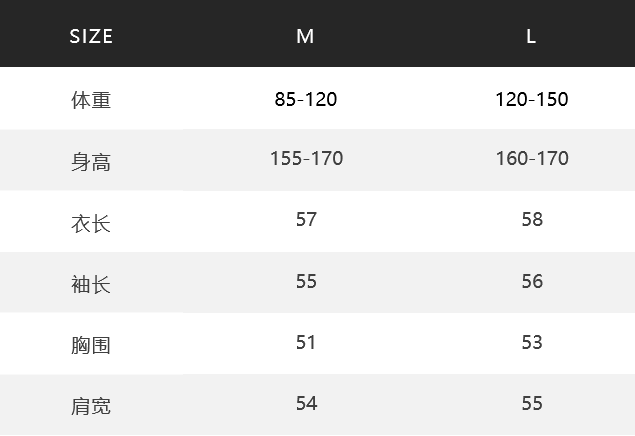Select the 155-170 height cell
The height and width of the screenshot is (436, 635).
pyautogui.click(x=307, y=158)
